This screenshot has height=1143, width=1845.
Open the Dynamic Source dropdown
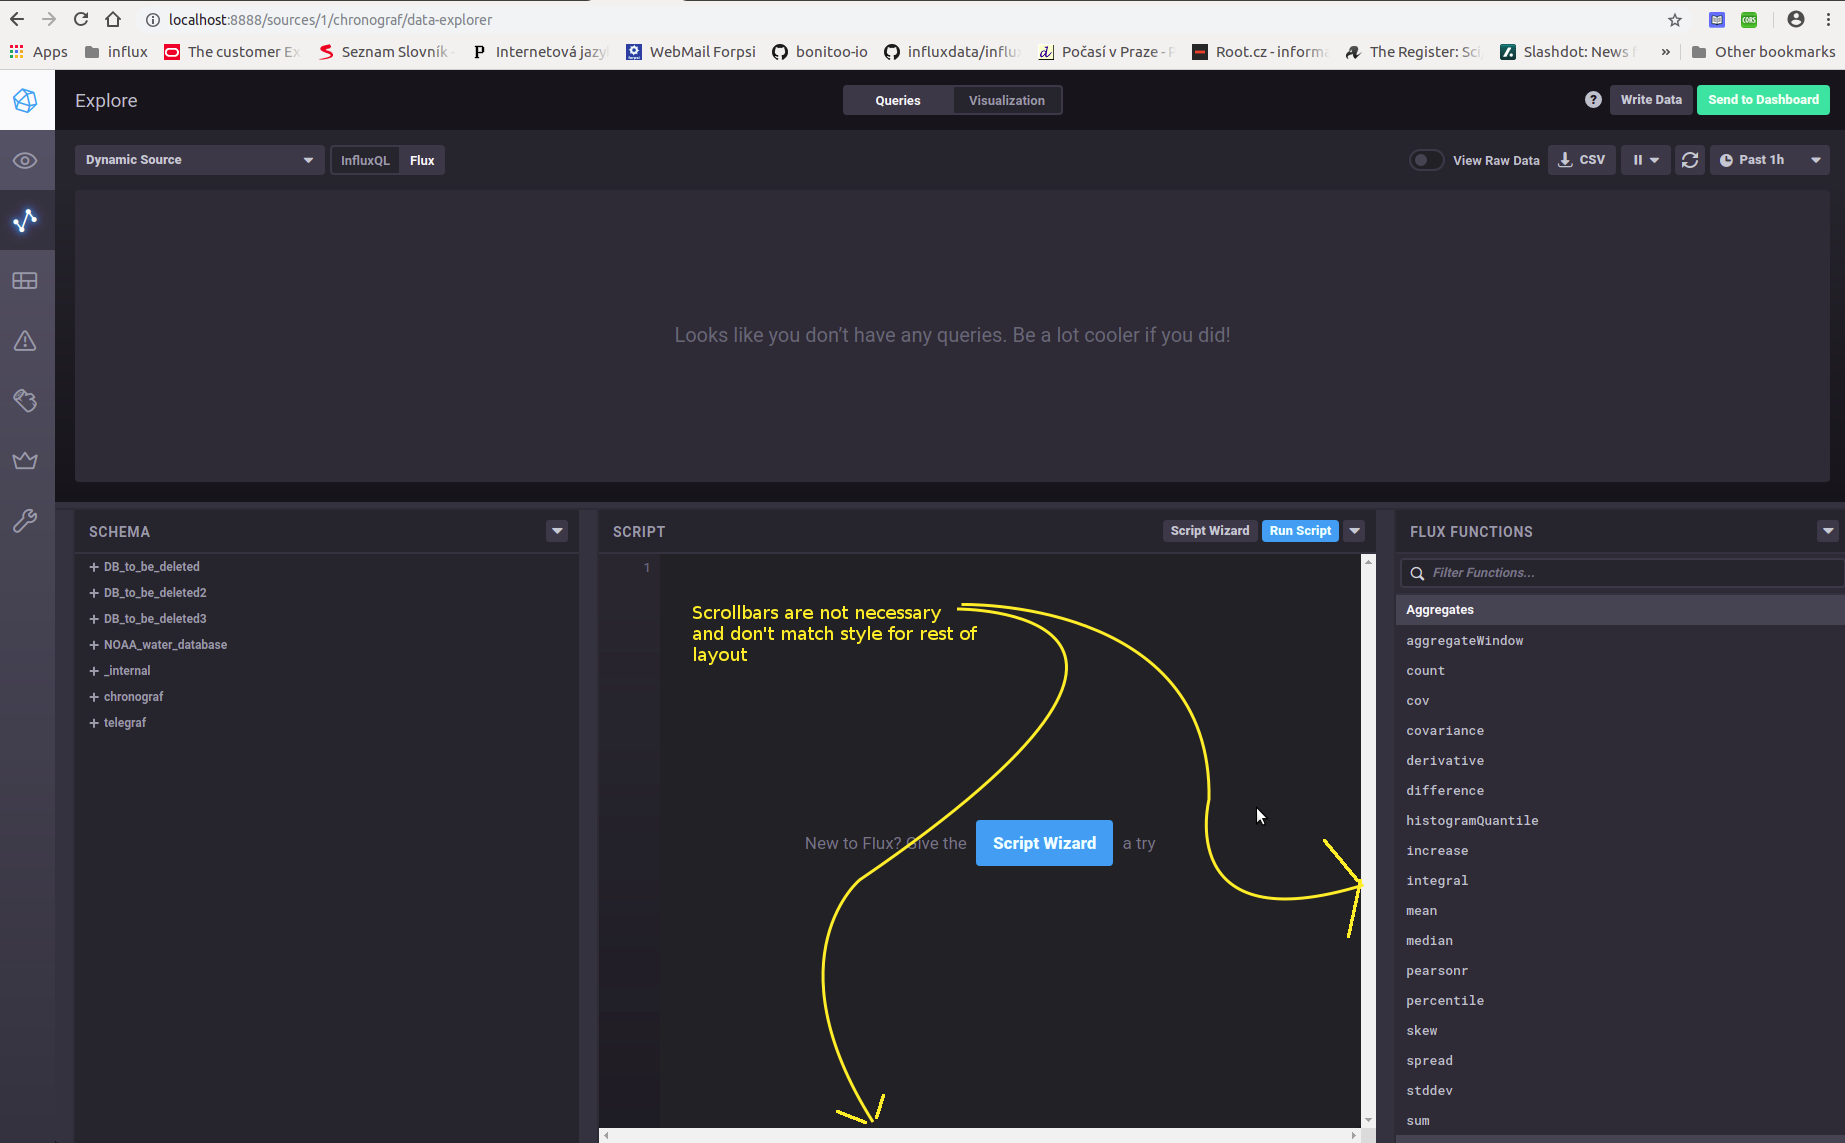pyautogui.click(x=198, y=159)
